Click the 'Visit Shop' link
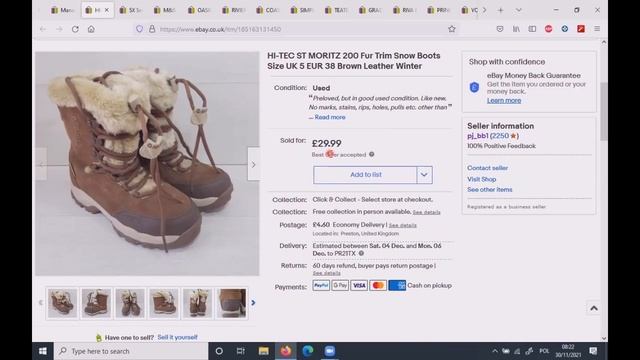The width and height of the screenshot is (640, 360). 482,179
